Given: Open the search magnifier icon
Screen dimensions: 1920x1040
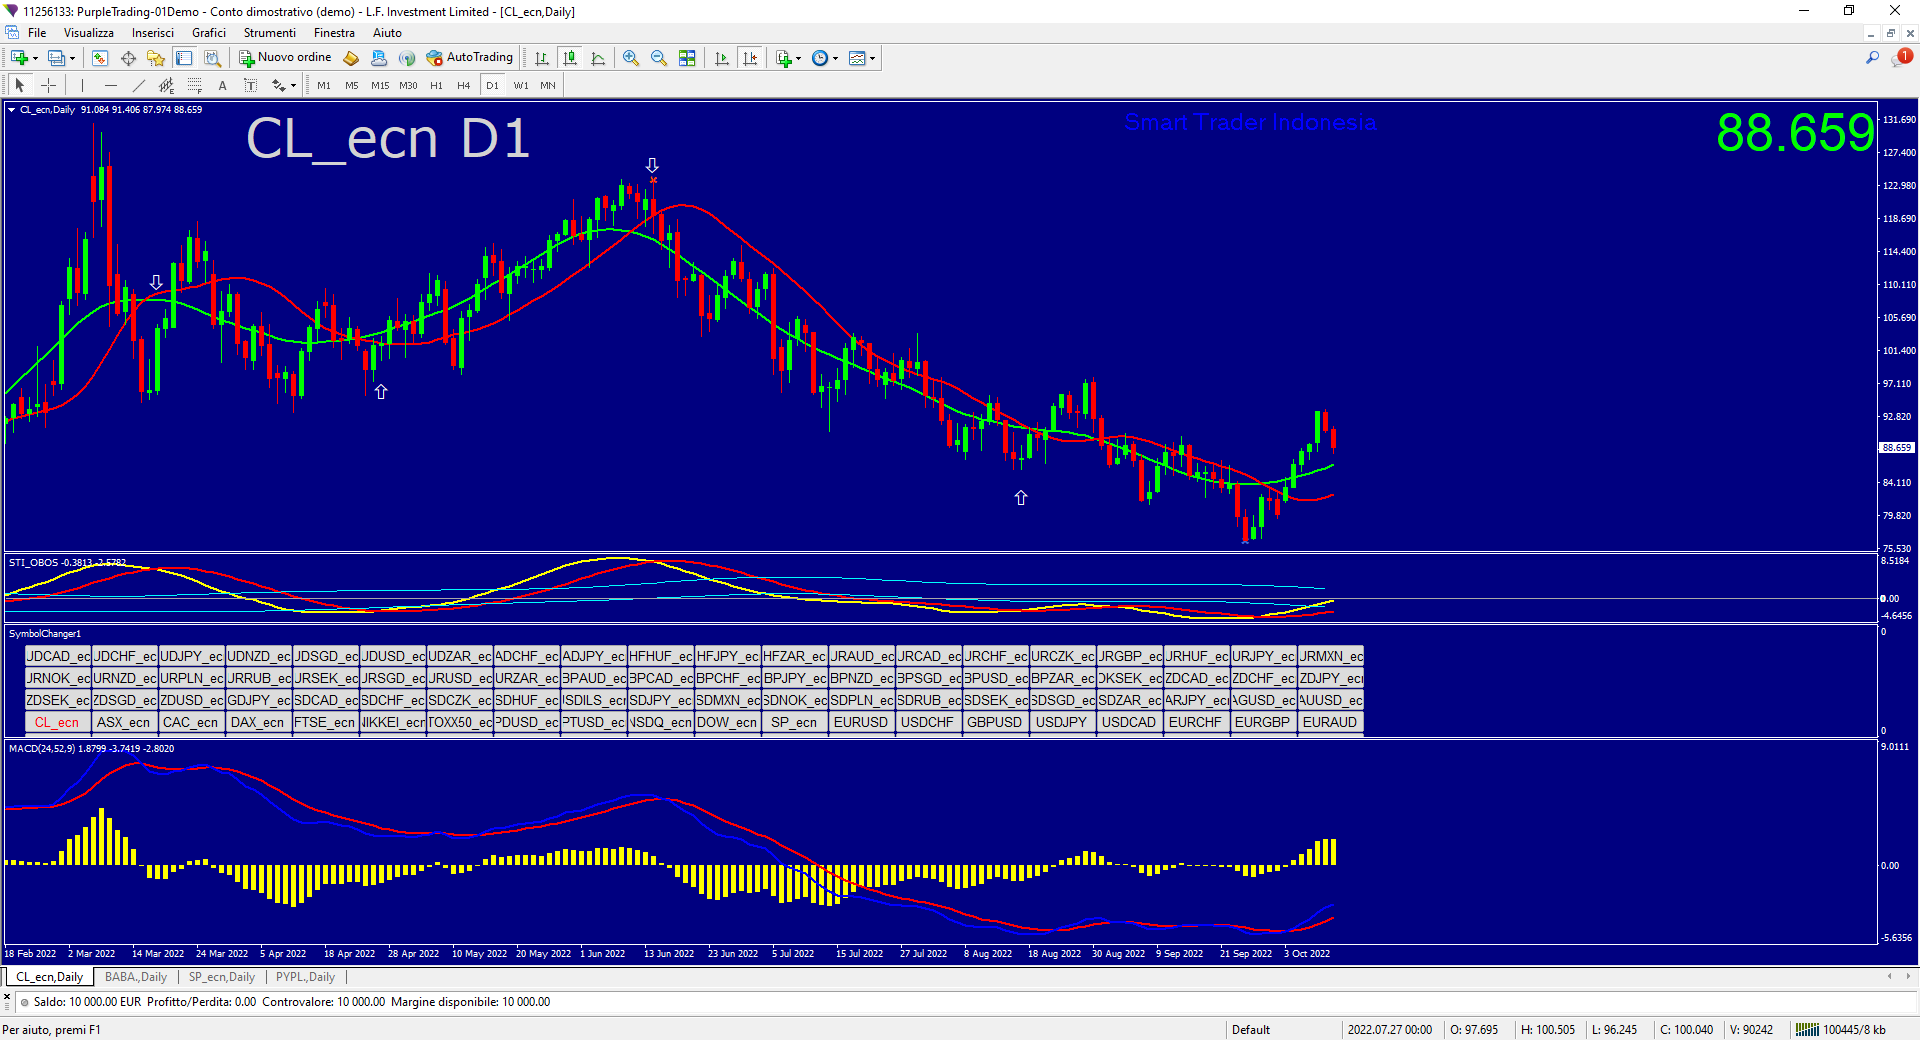Looking at the screenshot, I should pyautogui.click(x=1872, y=58).
